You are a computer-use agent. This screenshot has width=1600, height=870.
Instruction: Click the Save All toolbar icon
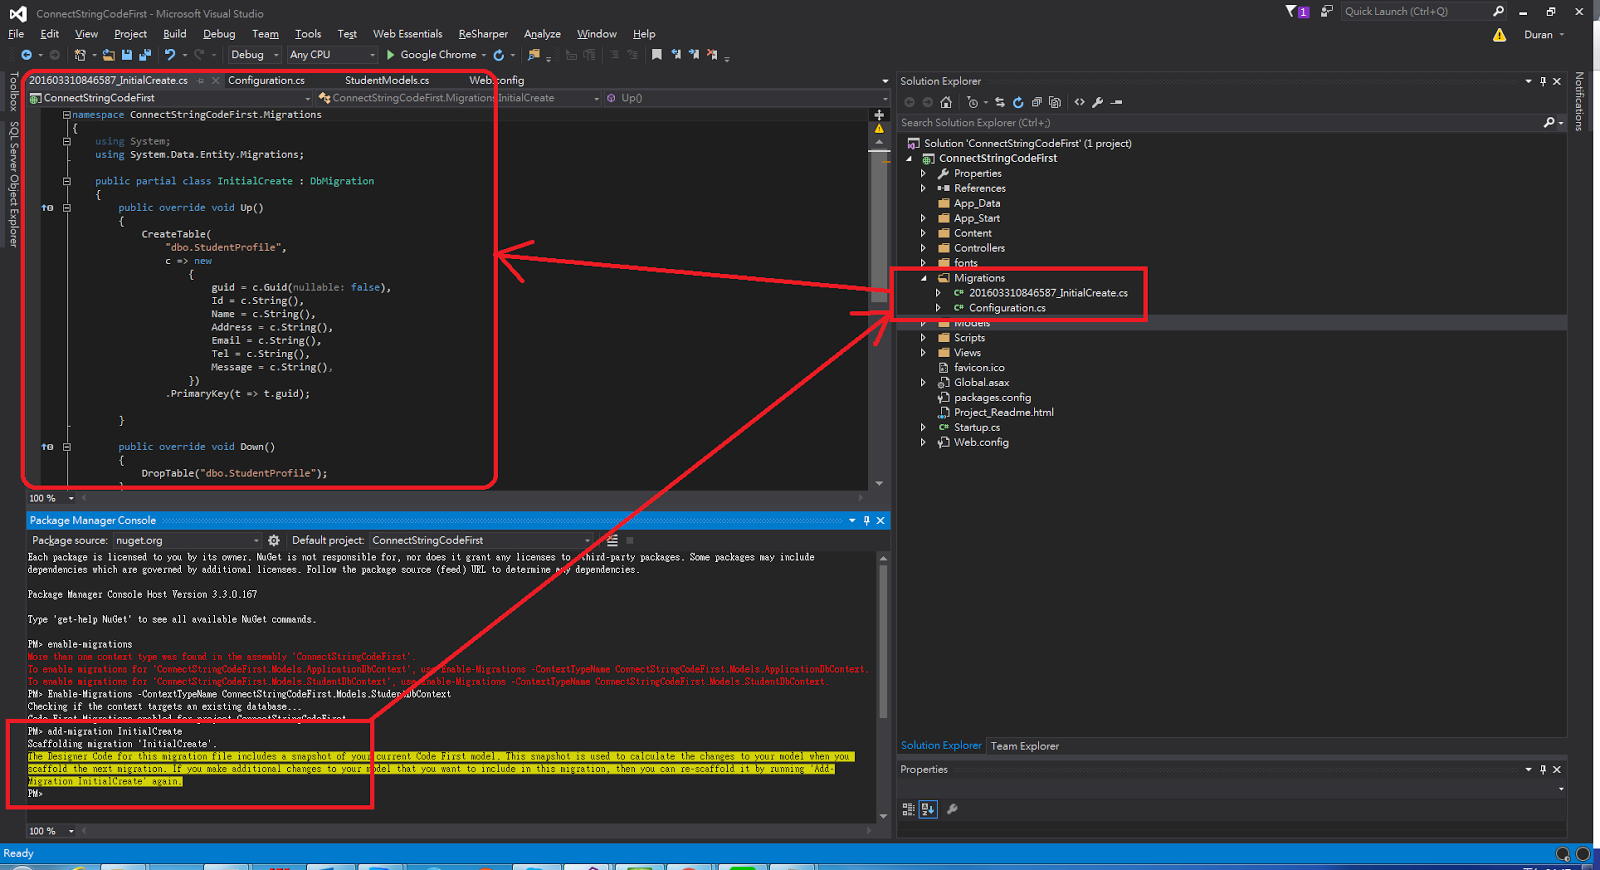(145, 55)
